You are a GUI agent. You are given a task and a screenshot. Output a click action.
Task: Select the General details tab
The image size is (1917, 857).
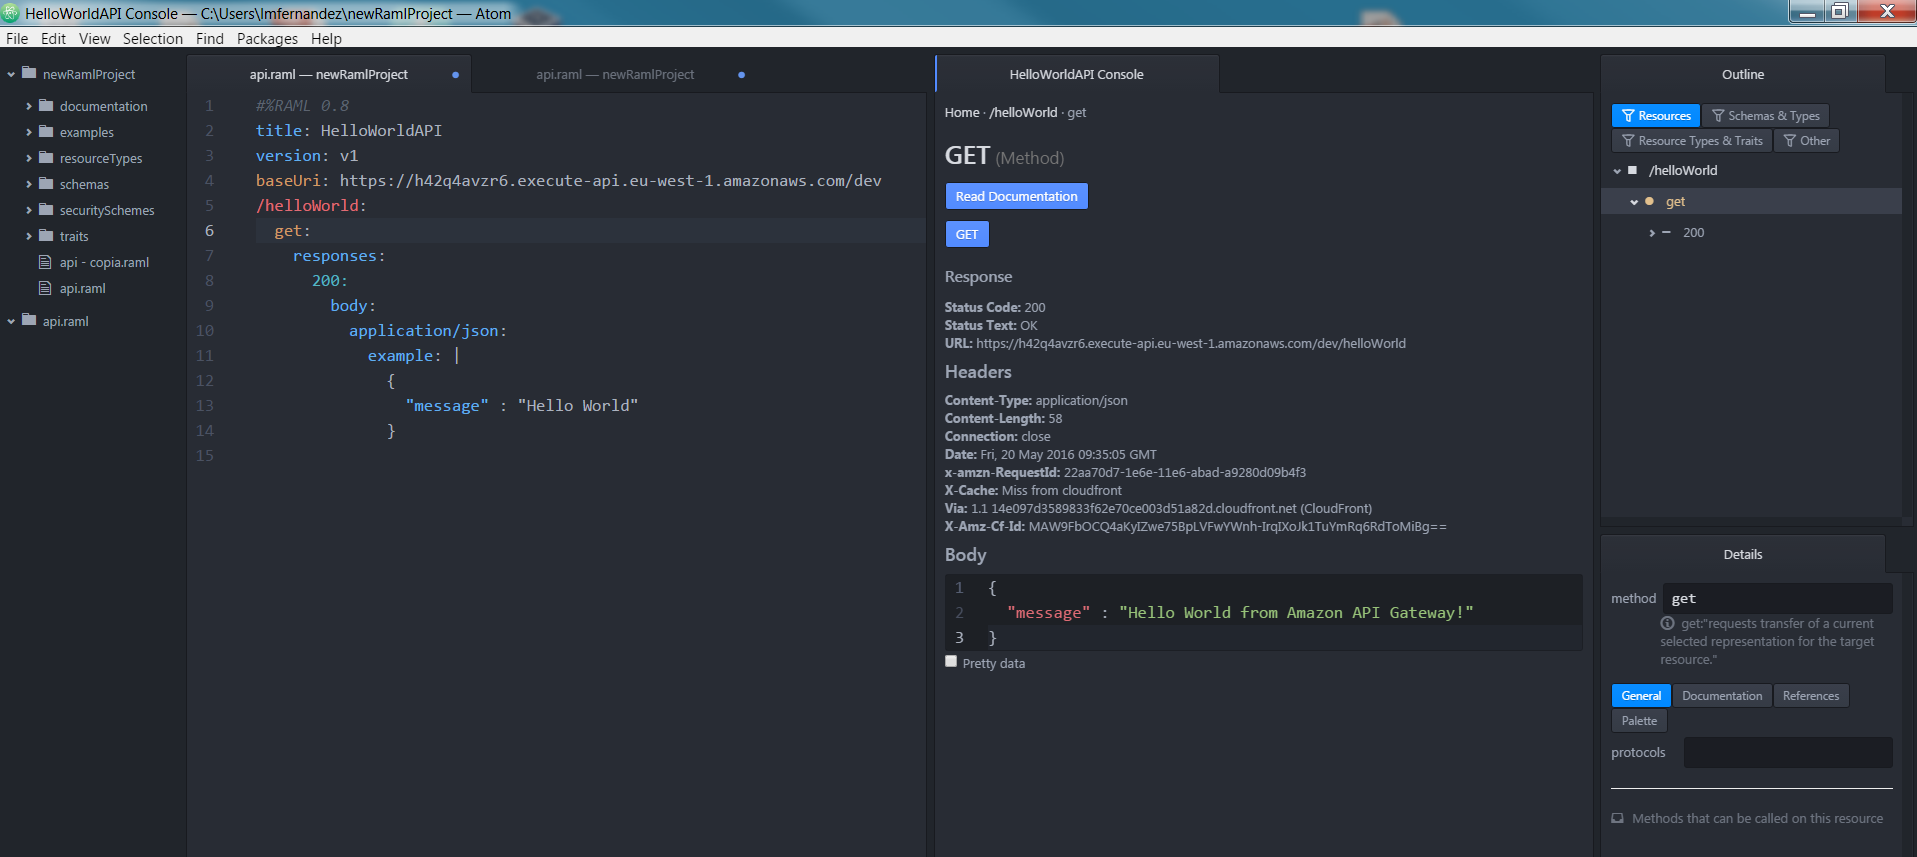pyautogui.click(x=1641, y=696)
